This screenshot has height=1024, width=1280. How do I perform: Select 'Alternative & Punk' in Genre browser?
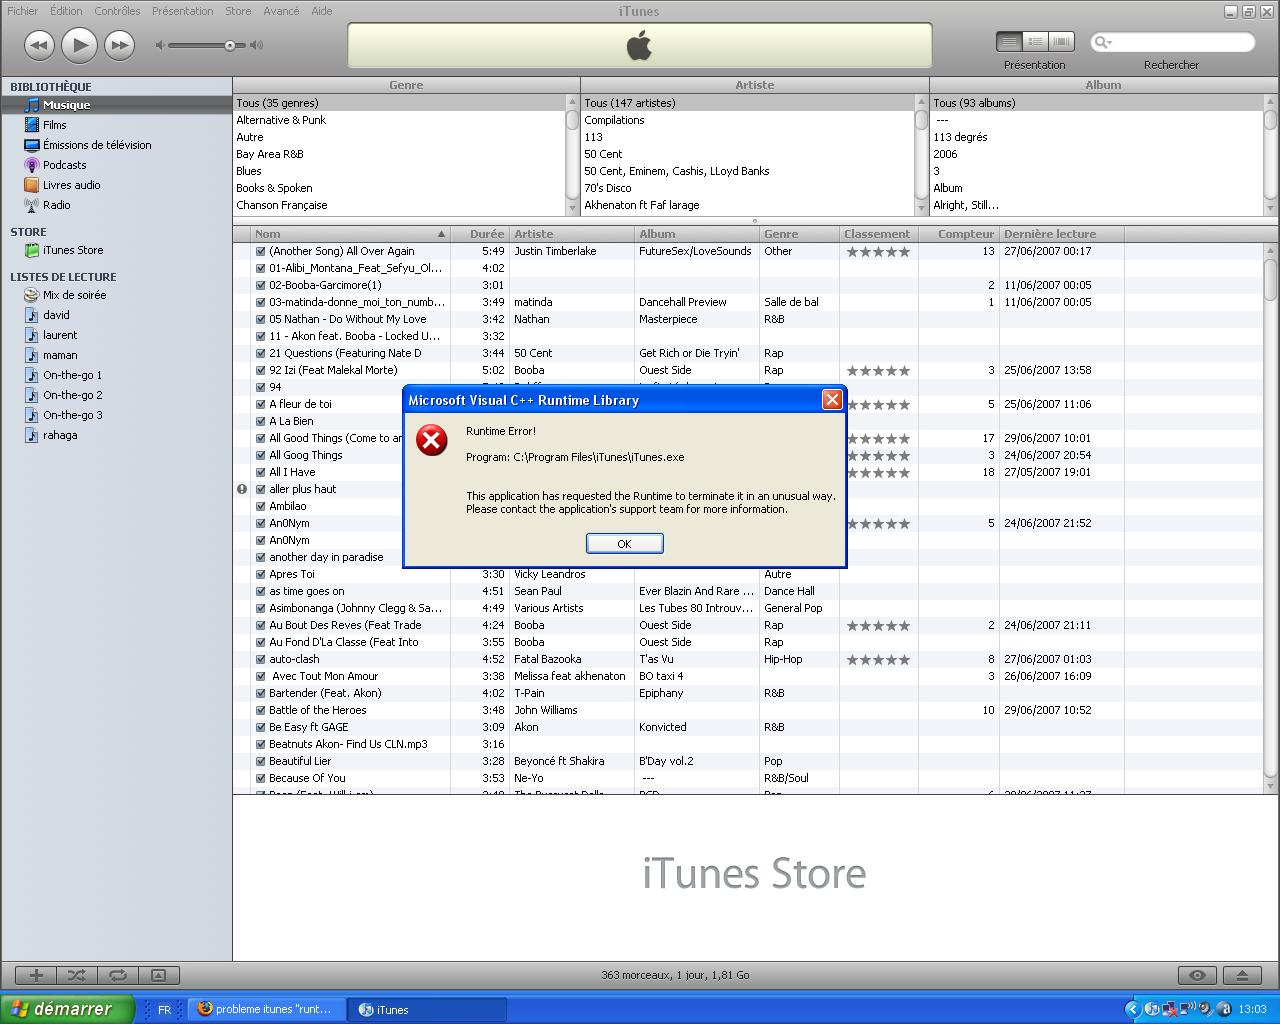pyautogui.click(x=400, y=120)
